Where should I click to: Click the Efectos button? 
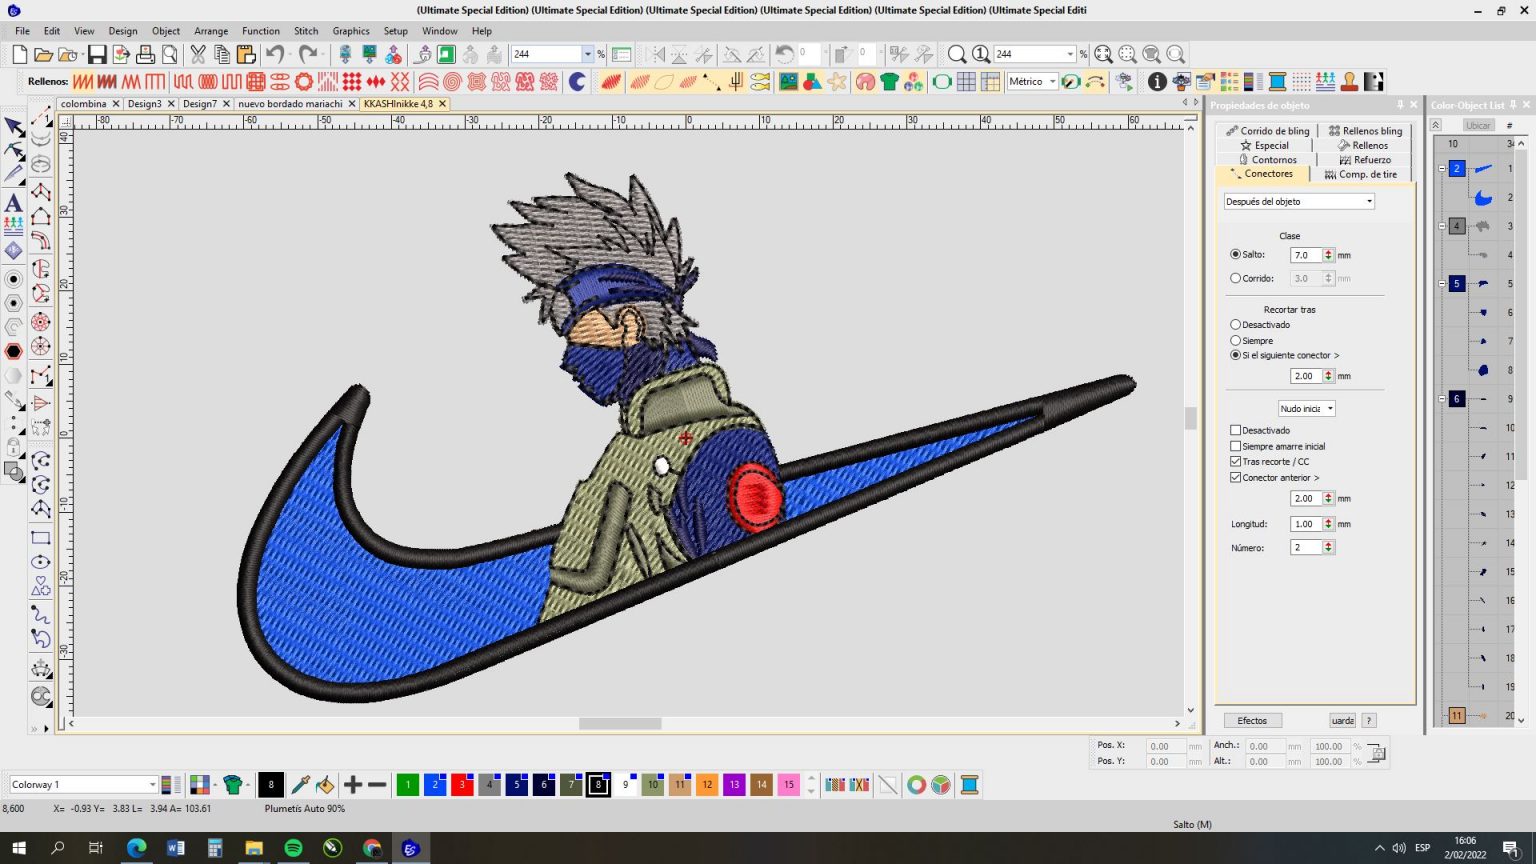pos(1252,721)
